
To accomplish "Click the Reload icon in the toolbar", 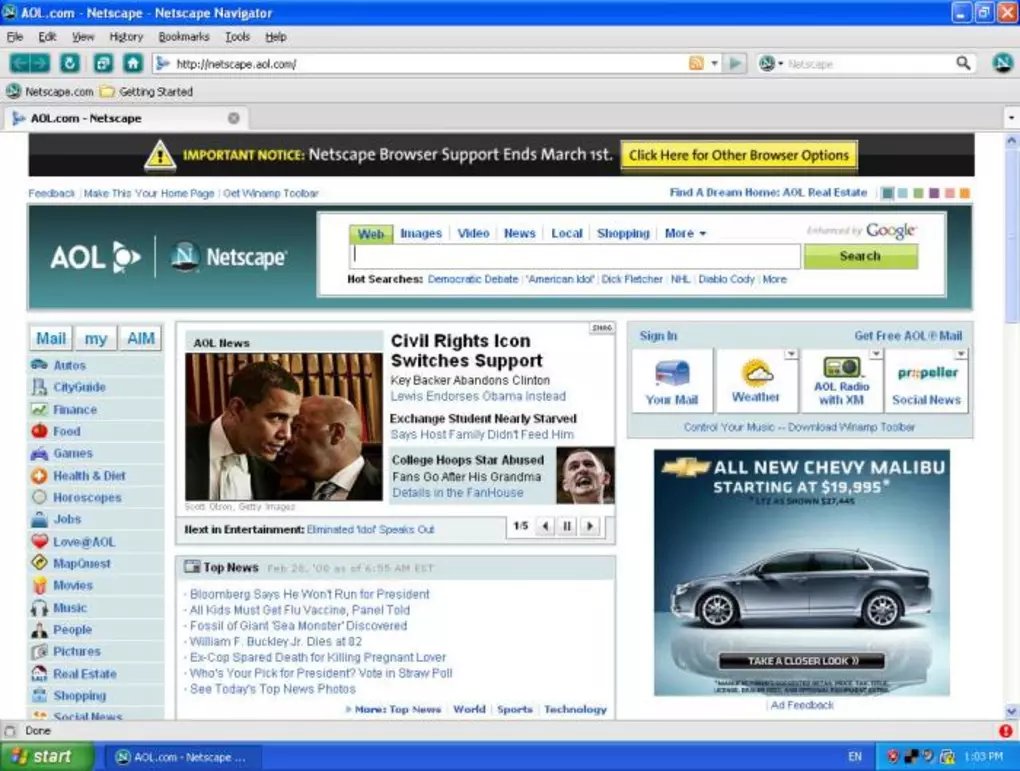I will (70, 62).
